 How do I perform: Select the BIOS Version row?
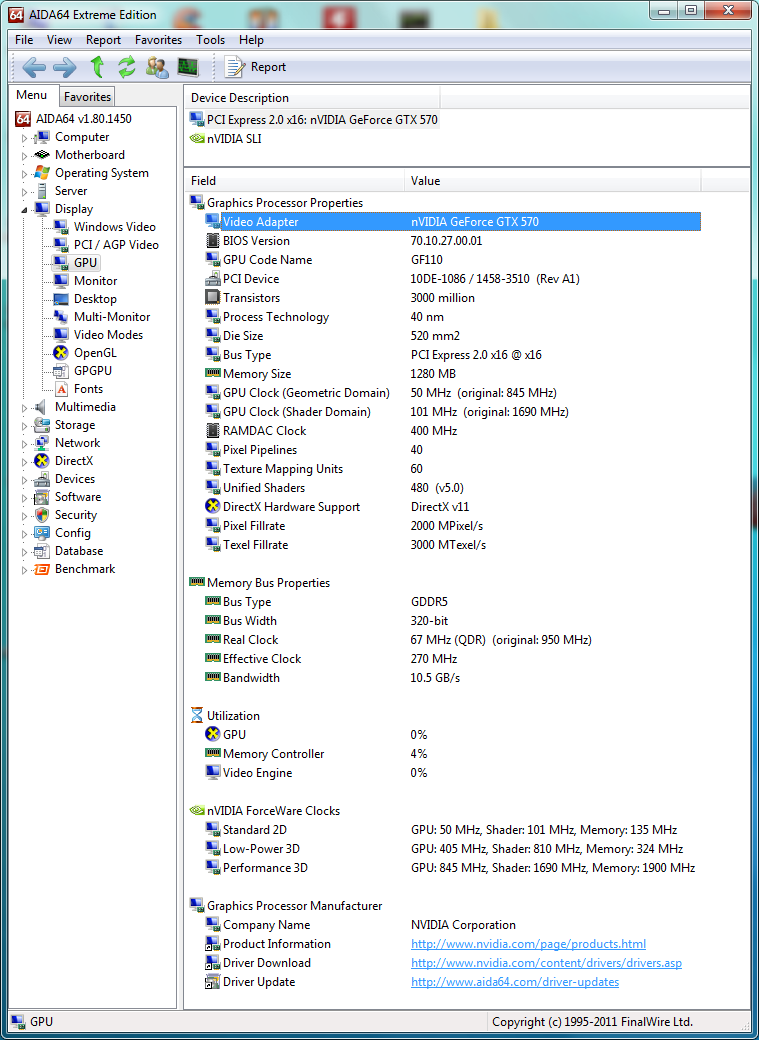pos(445,241)
